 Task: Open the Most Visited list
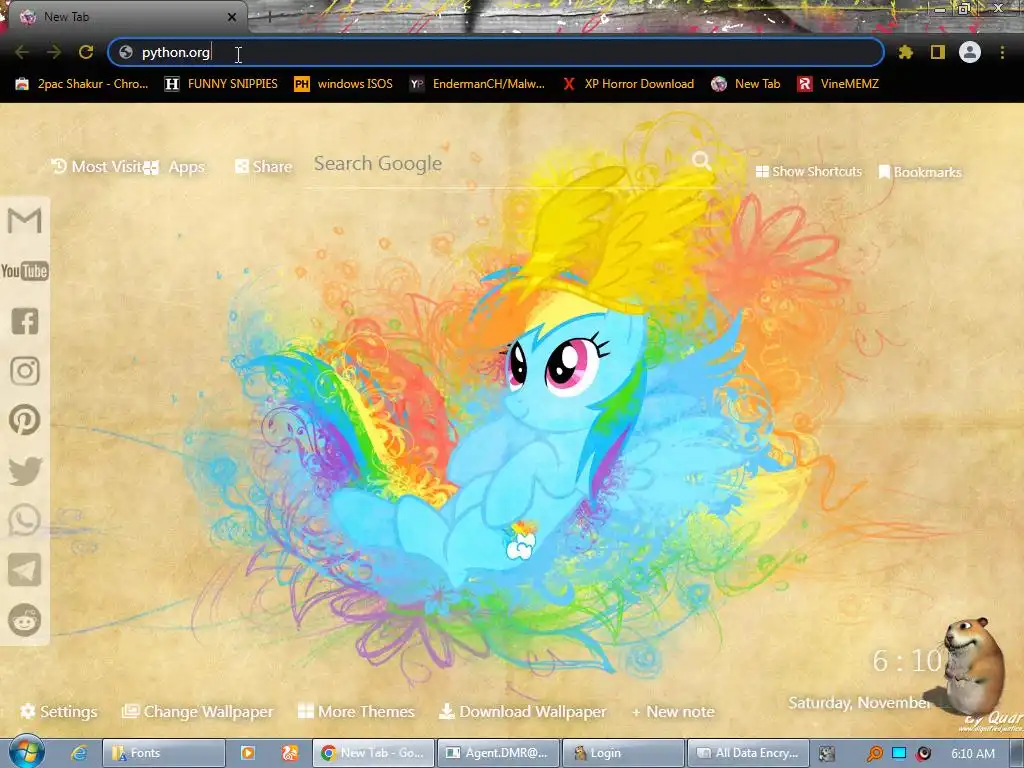(96, 167)
